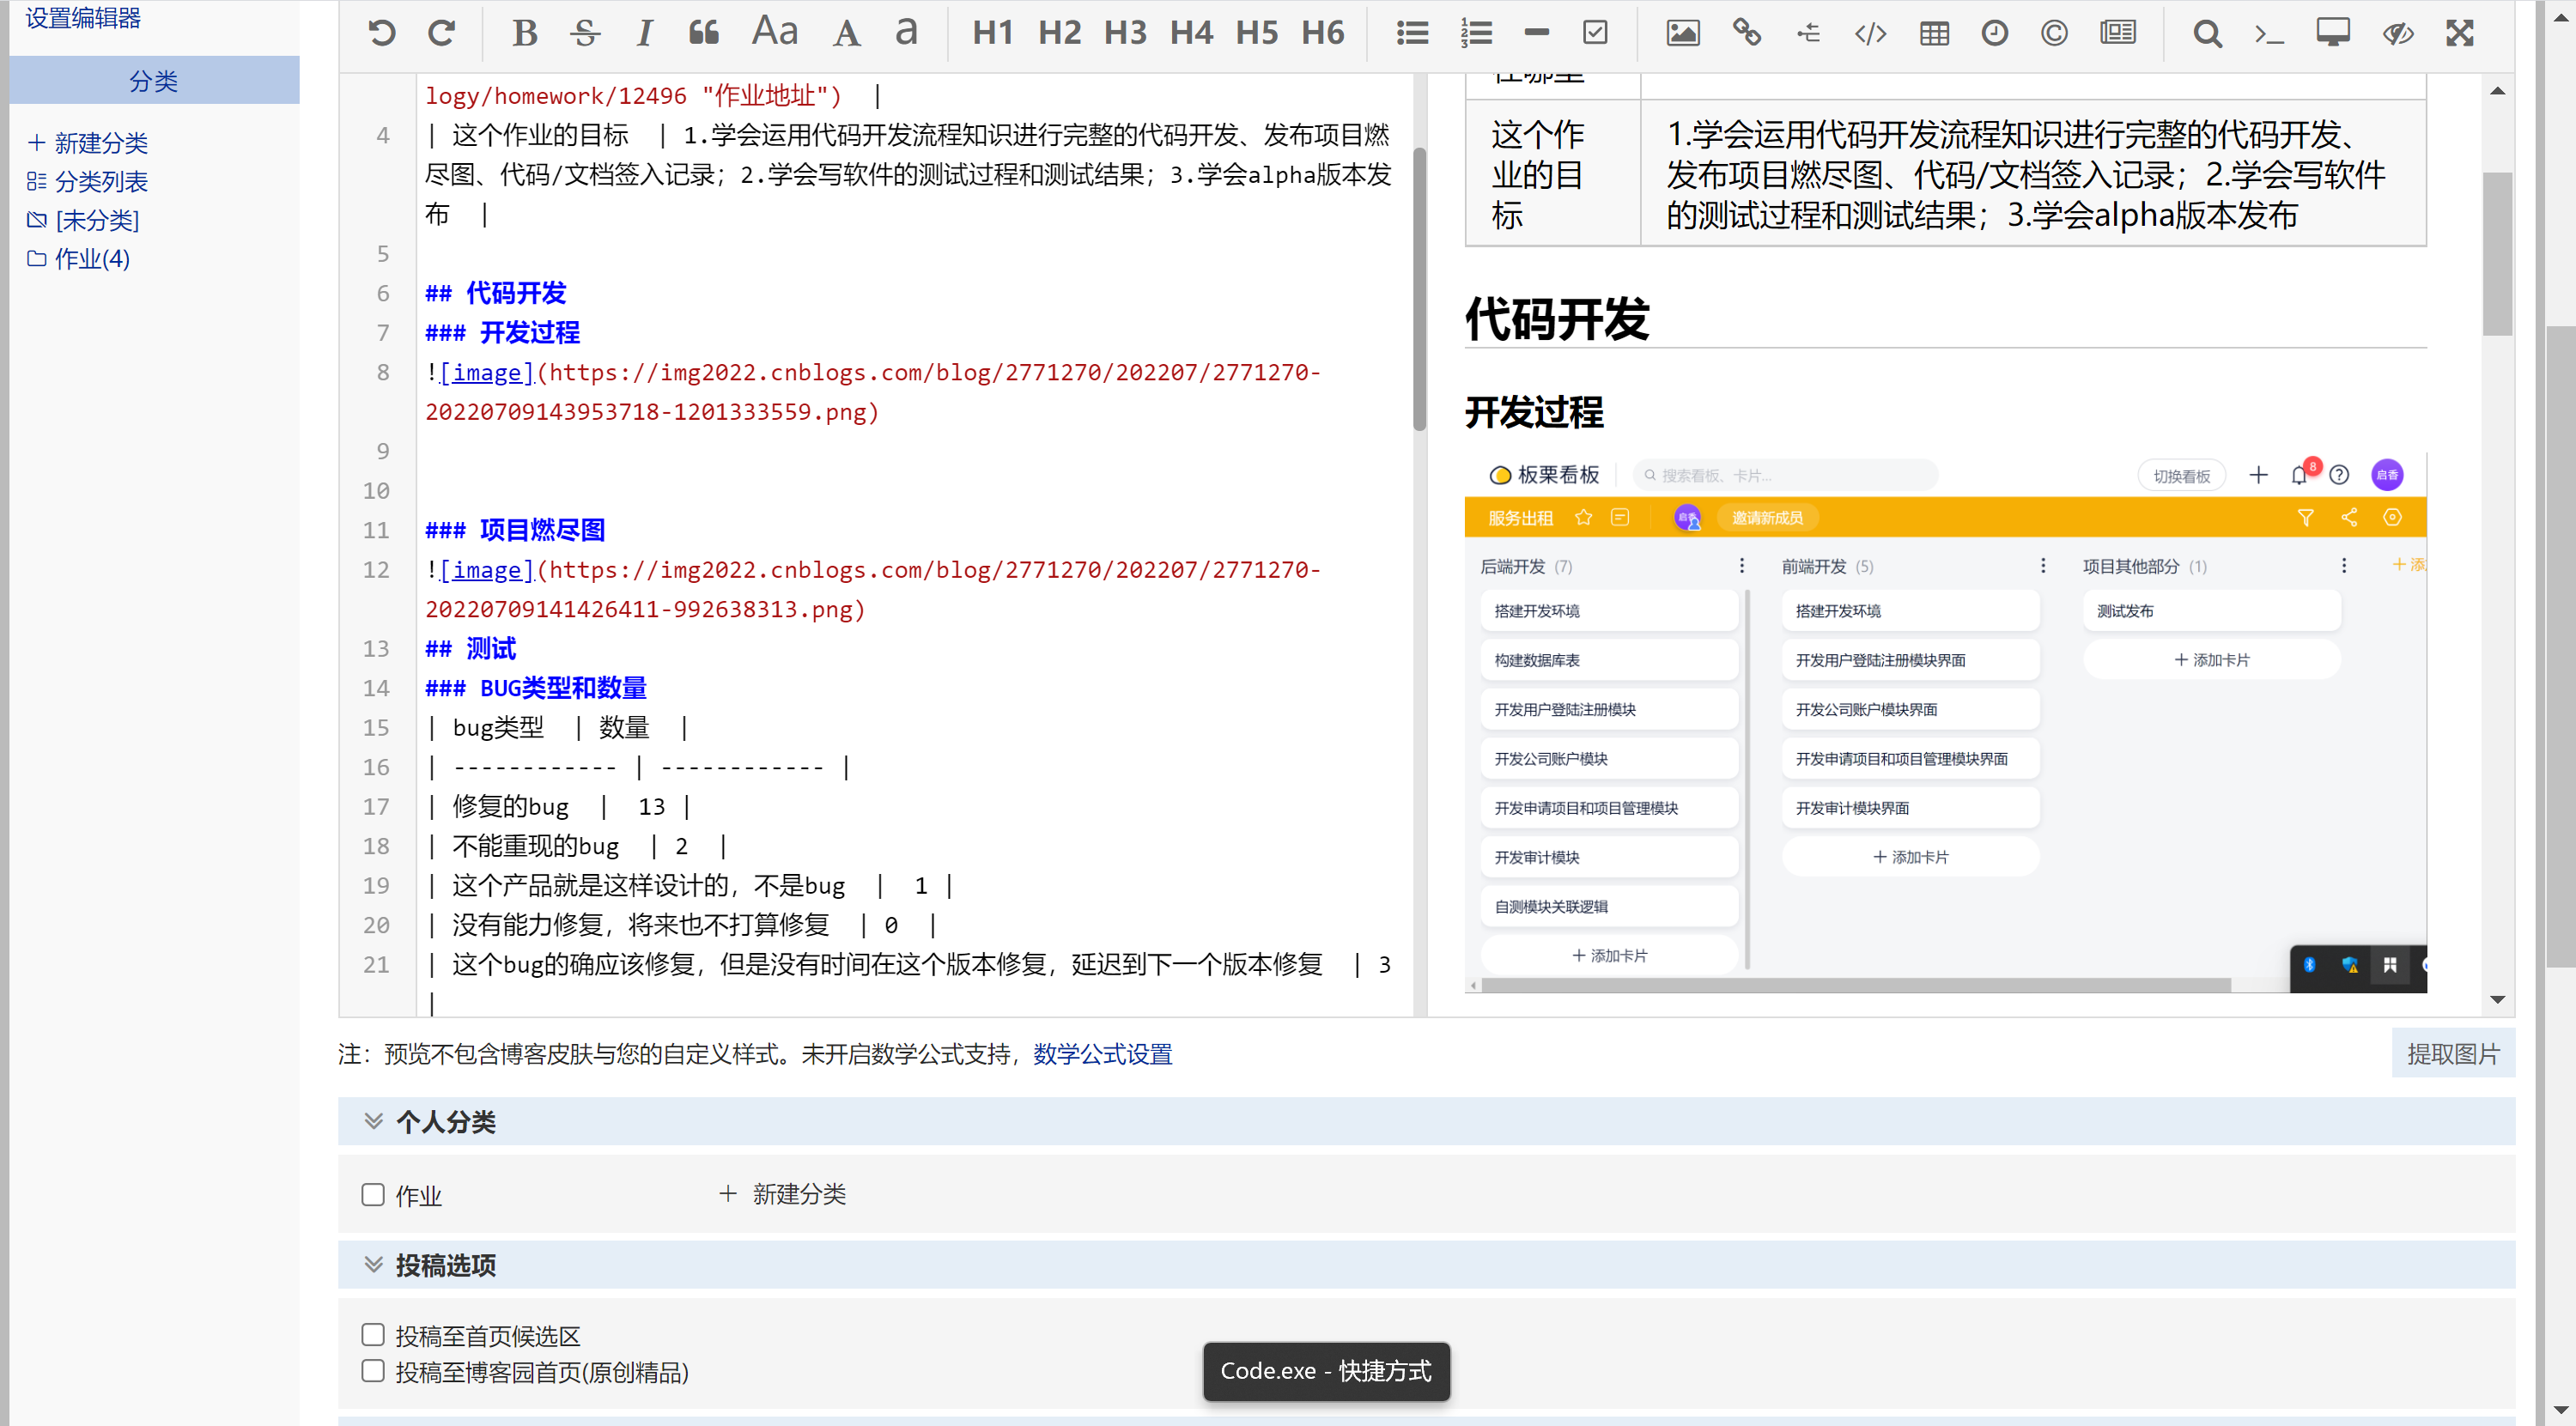Viewport: 2576px width, 1426px height.
Task: Open the 作业(4) category folder
Action: [x=91, y=259]
